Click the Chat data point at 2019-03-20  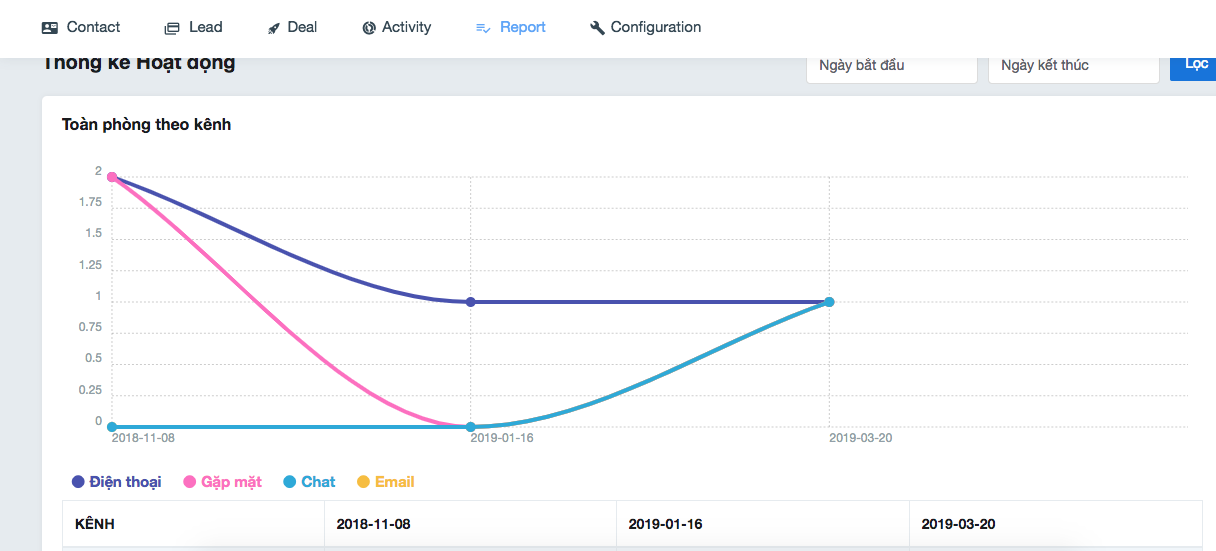click(x=829, y=302)
